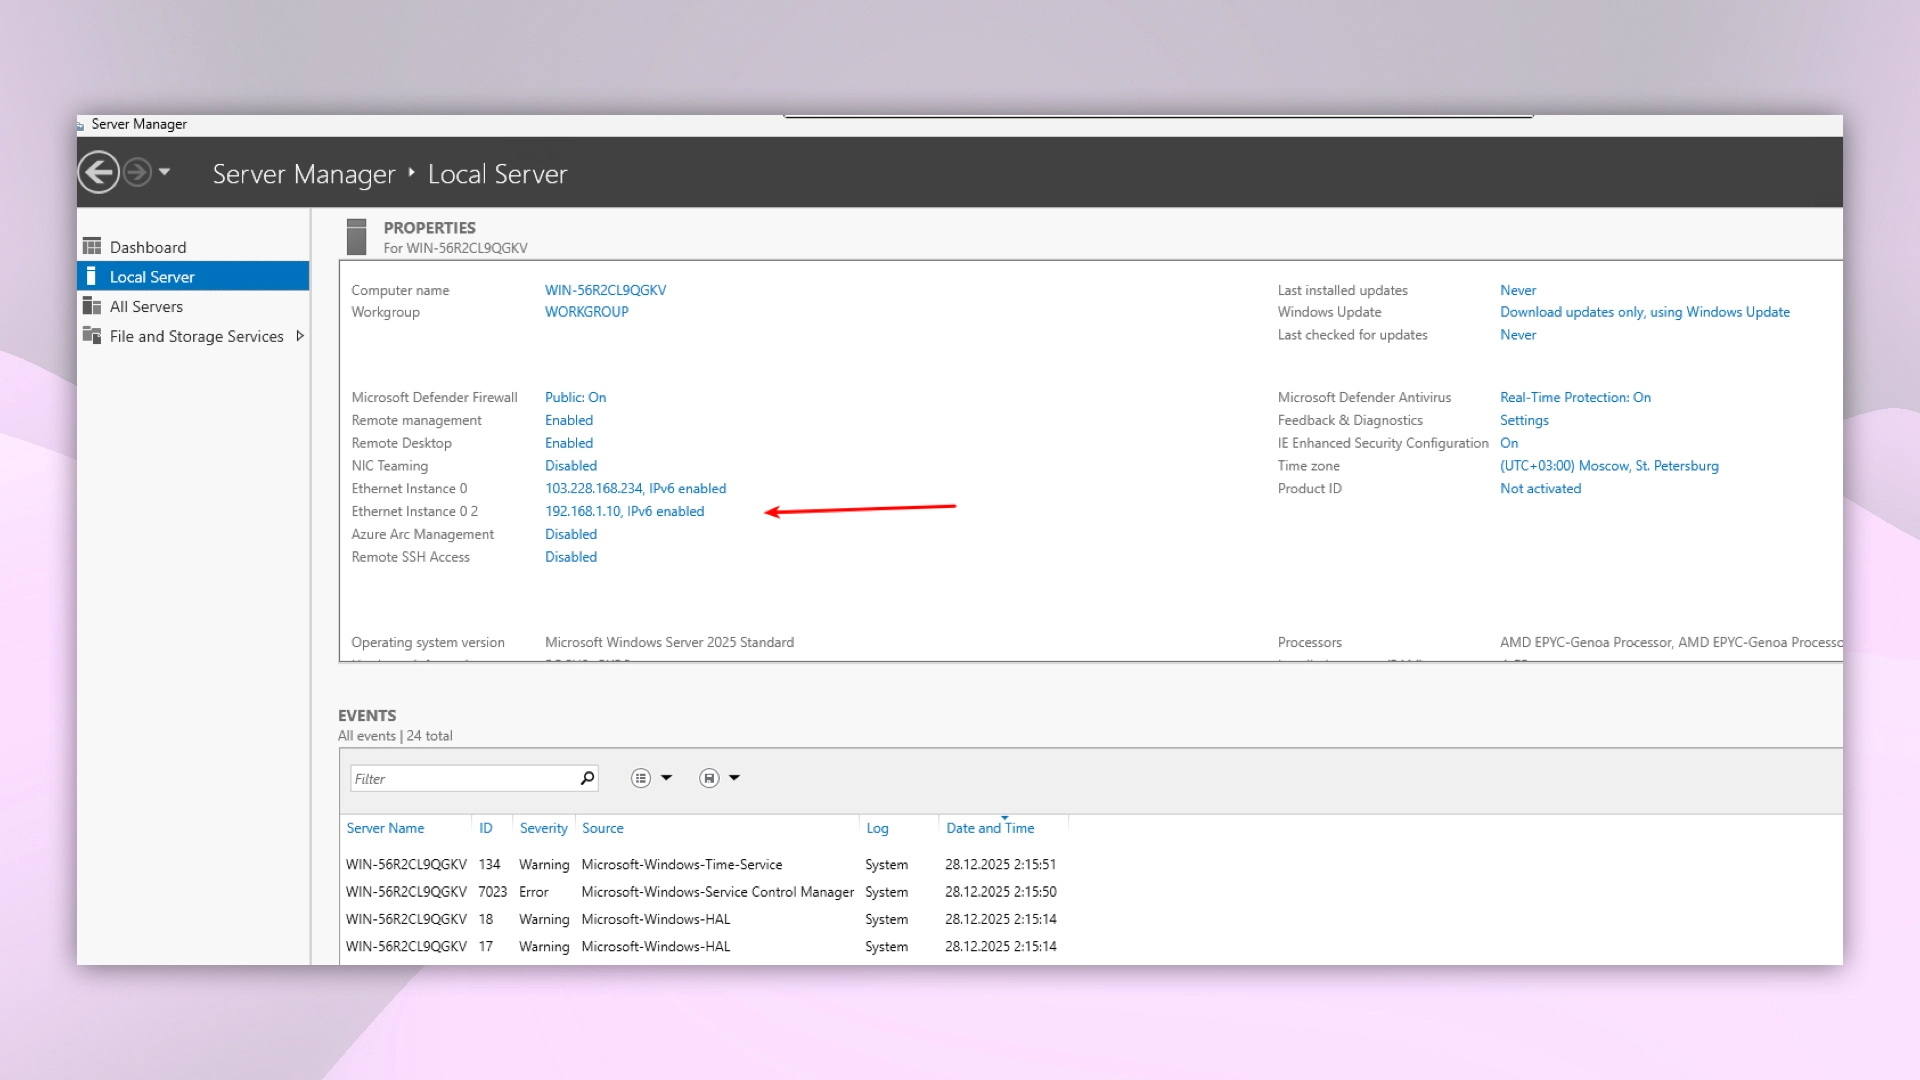This screenshot has width=1920, height=1080.
Task: Open the Tasks list icon above the events table
Action: coord(641,777)
